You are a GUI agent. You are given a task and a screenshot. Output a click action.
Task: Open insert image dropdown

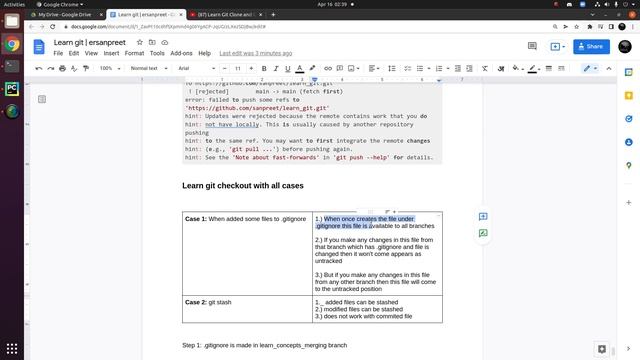(x=353, y=68)
